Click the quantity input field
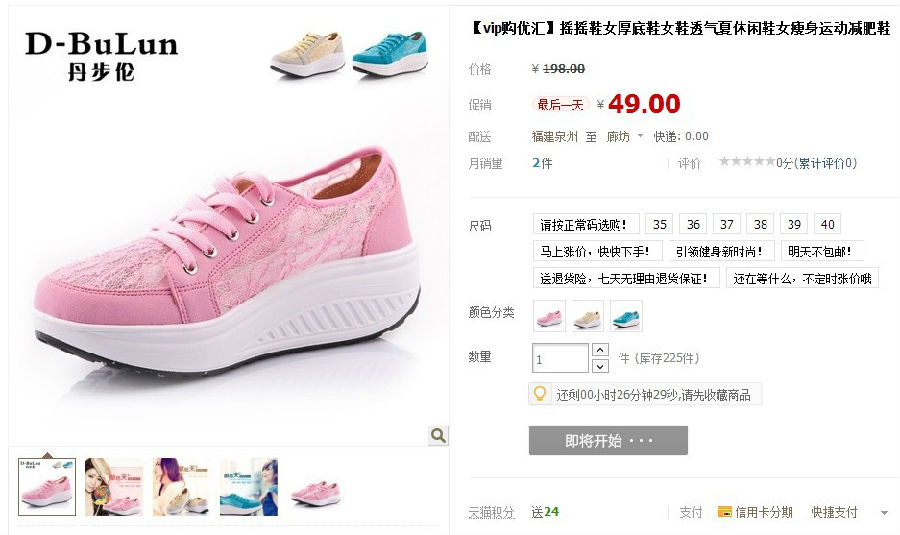Viewport: 900px width, 535px height. [560, 358]
